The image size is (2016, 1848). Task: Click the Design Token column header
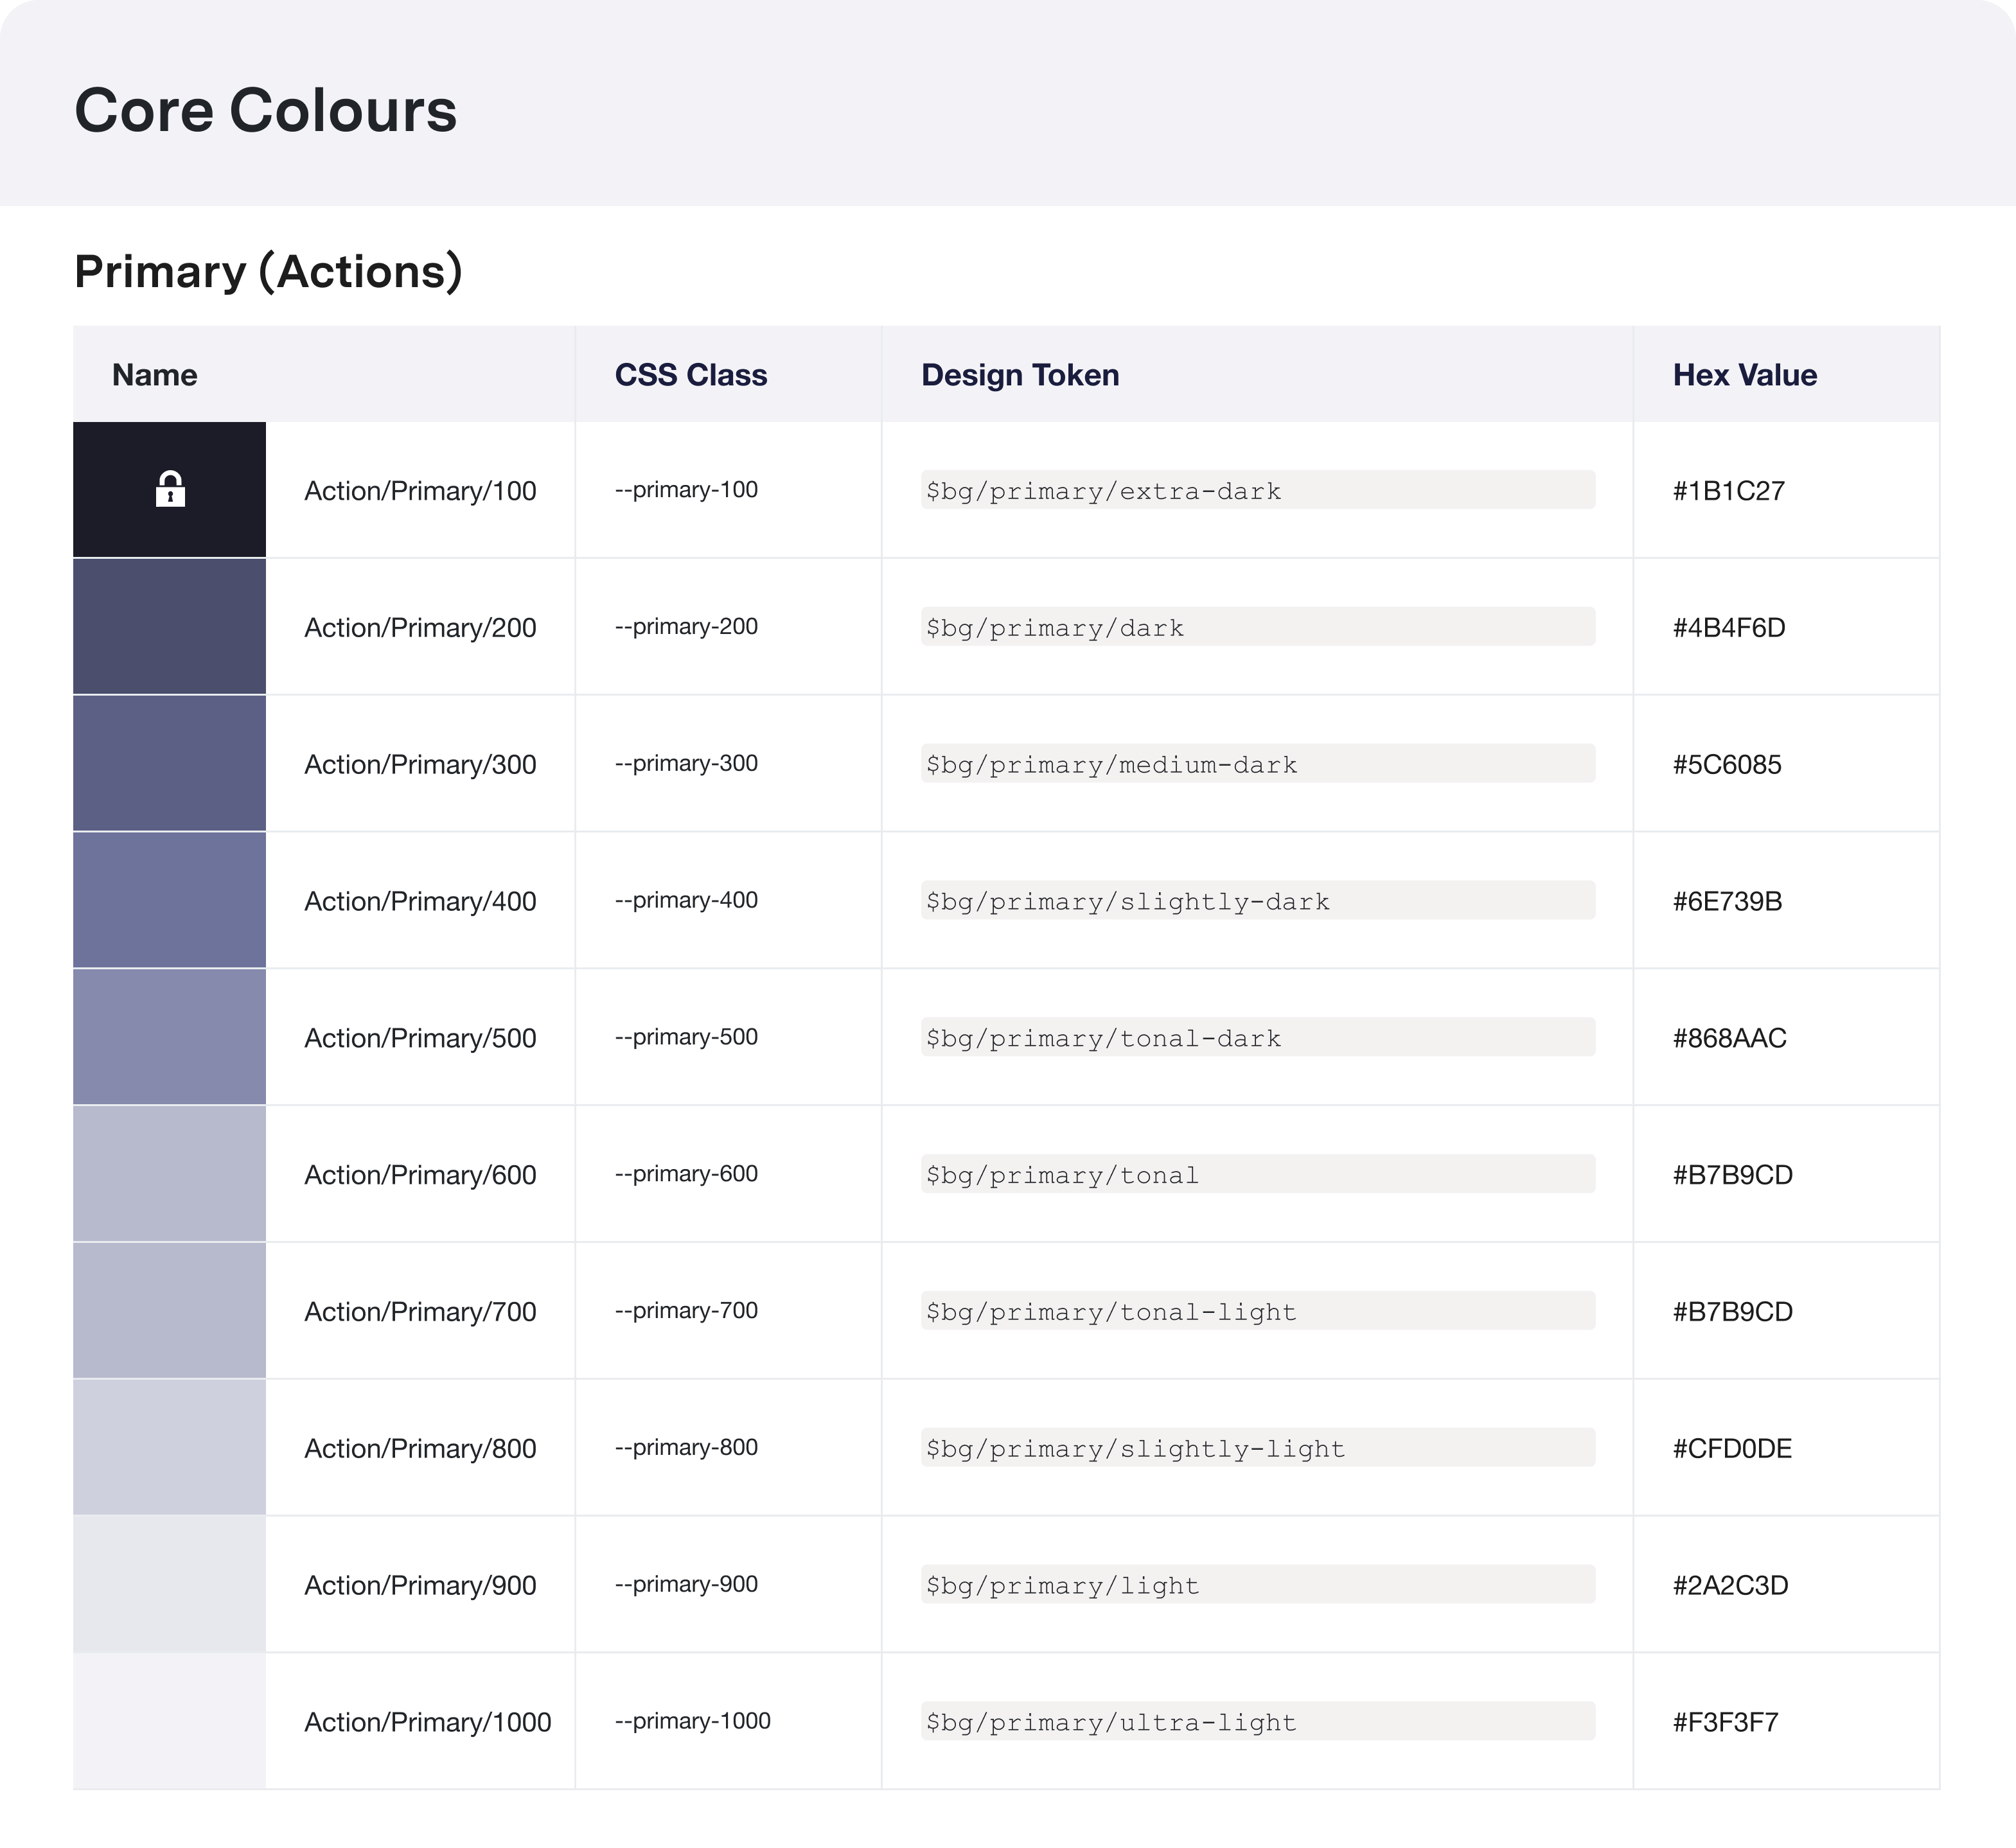click(x=1019, y=375)
